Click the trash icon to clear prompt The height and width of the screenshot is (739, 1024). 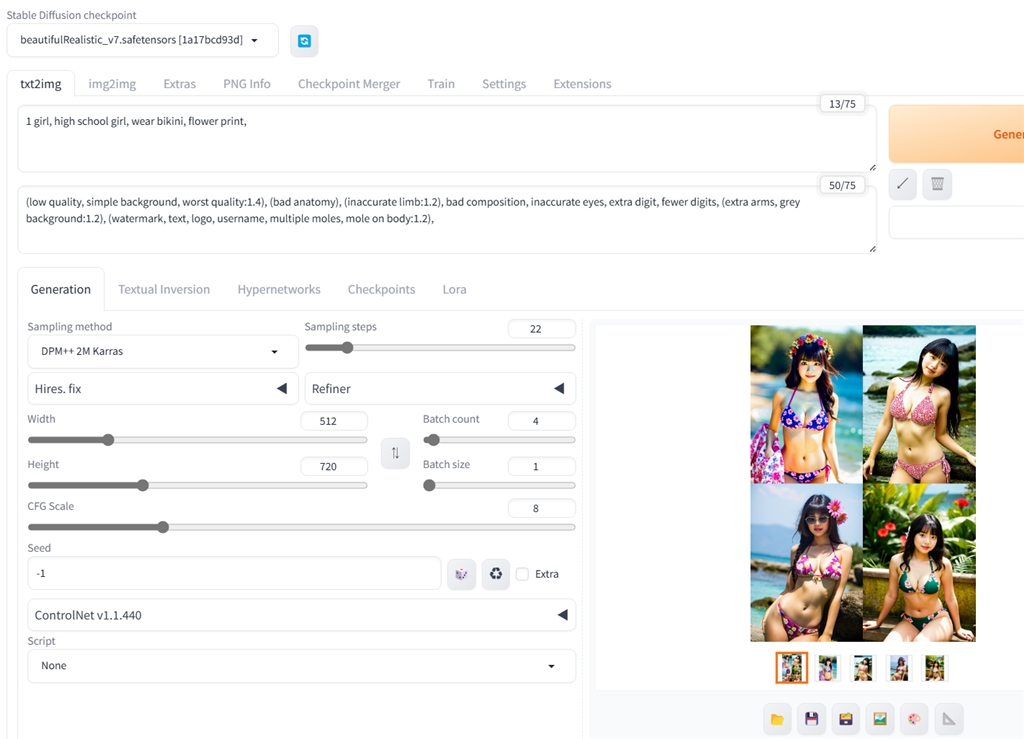(x=937, y=184)
